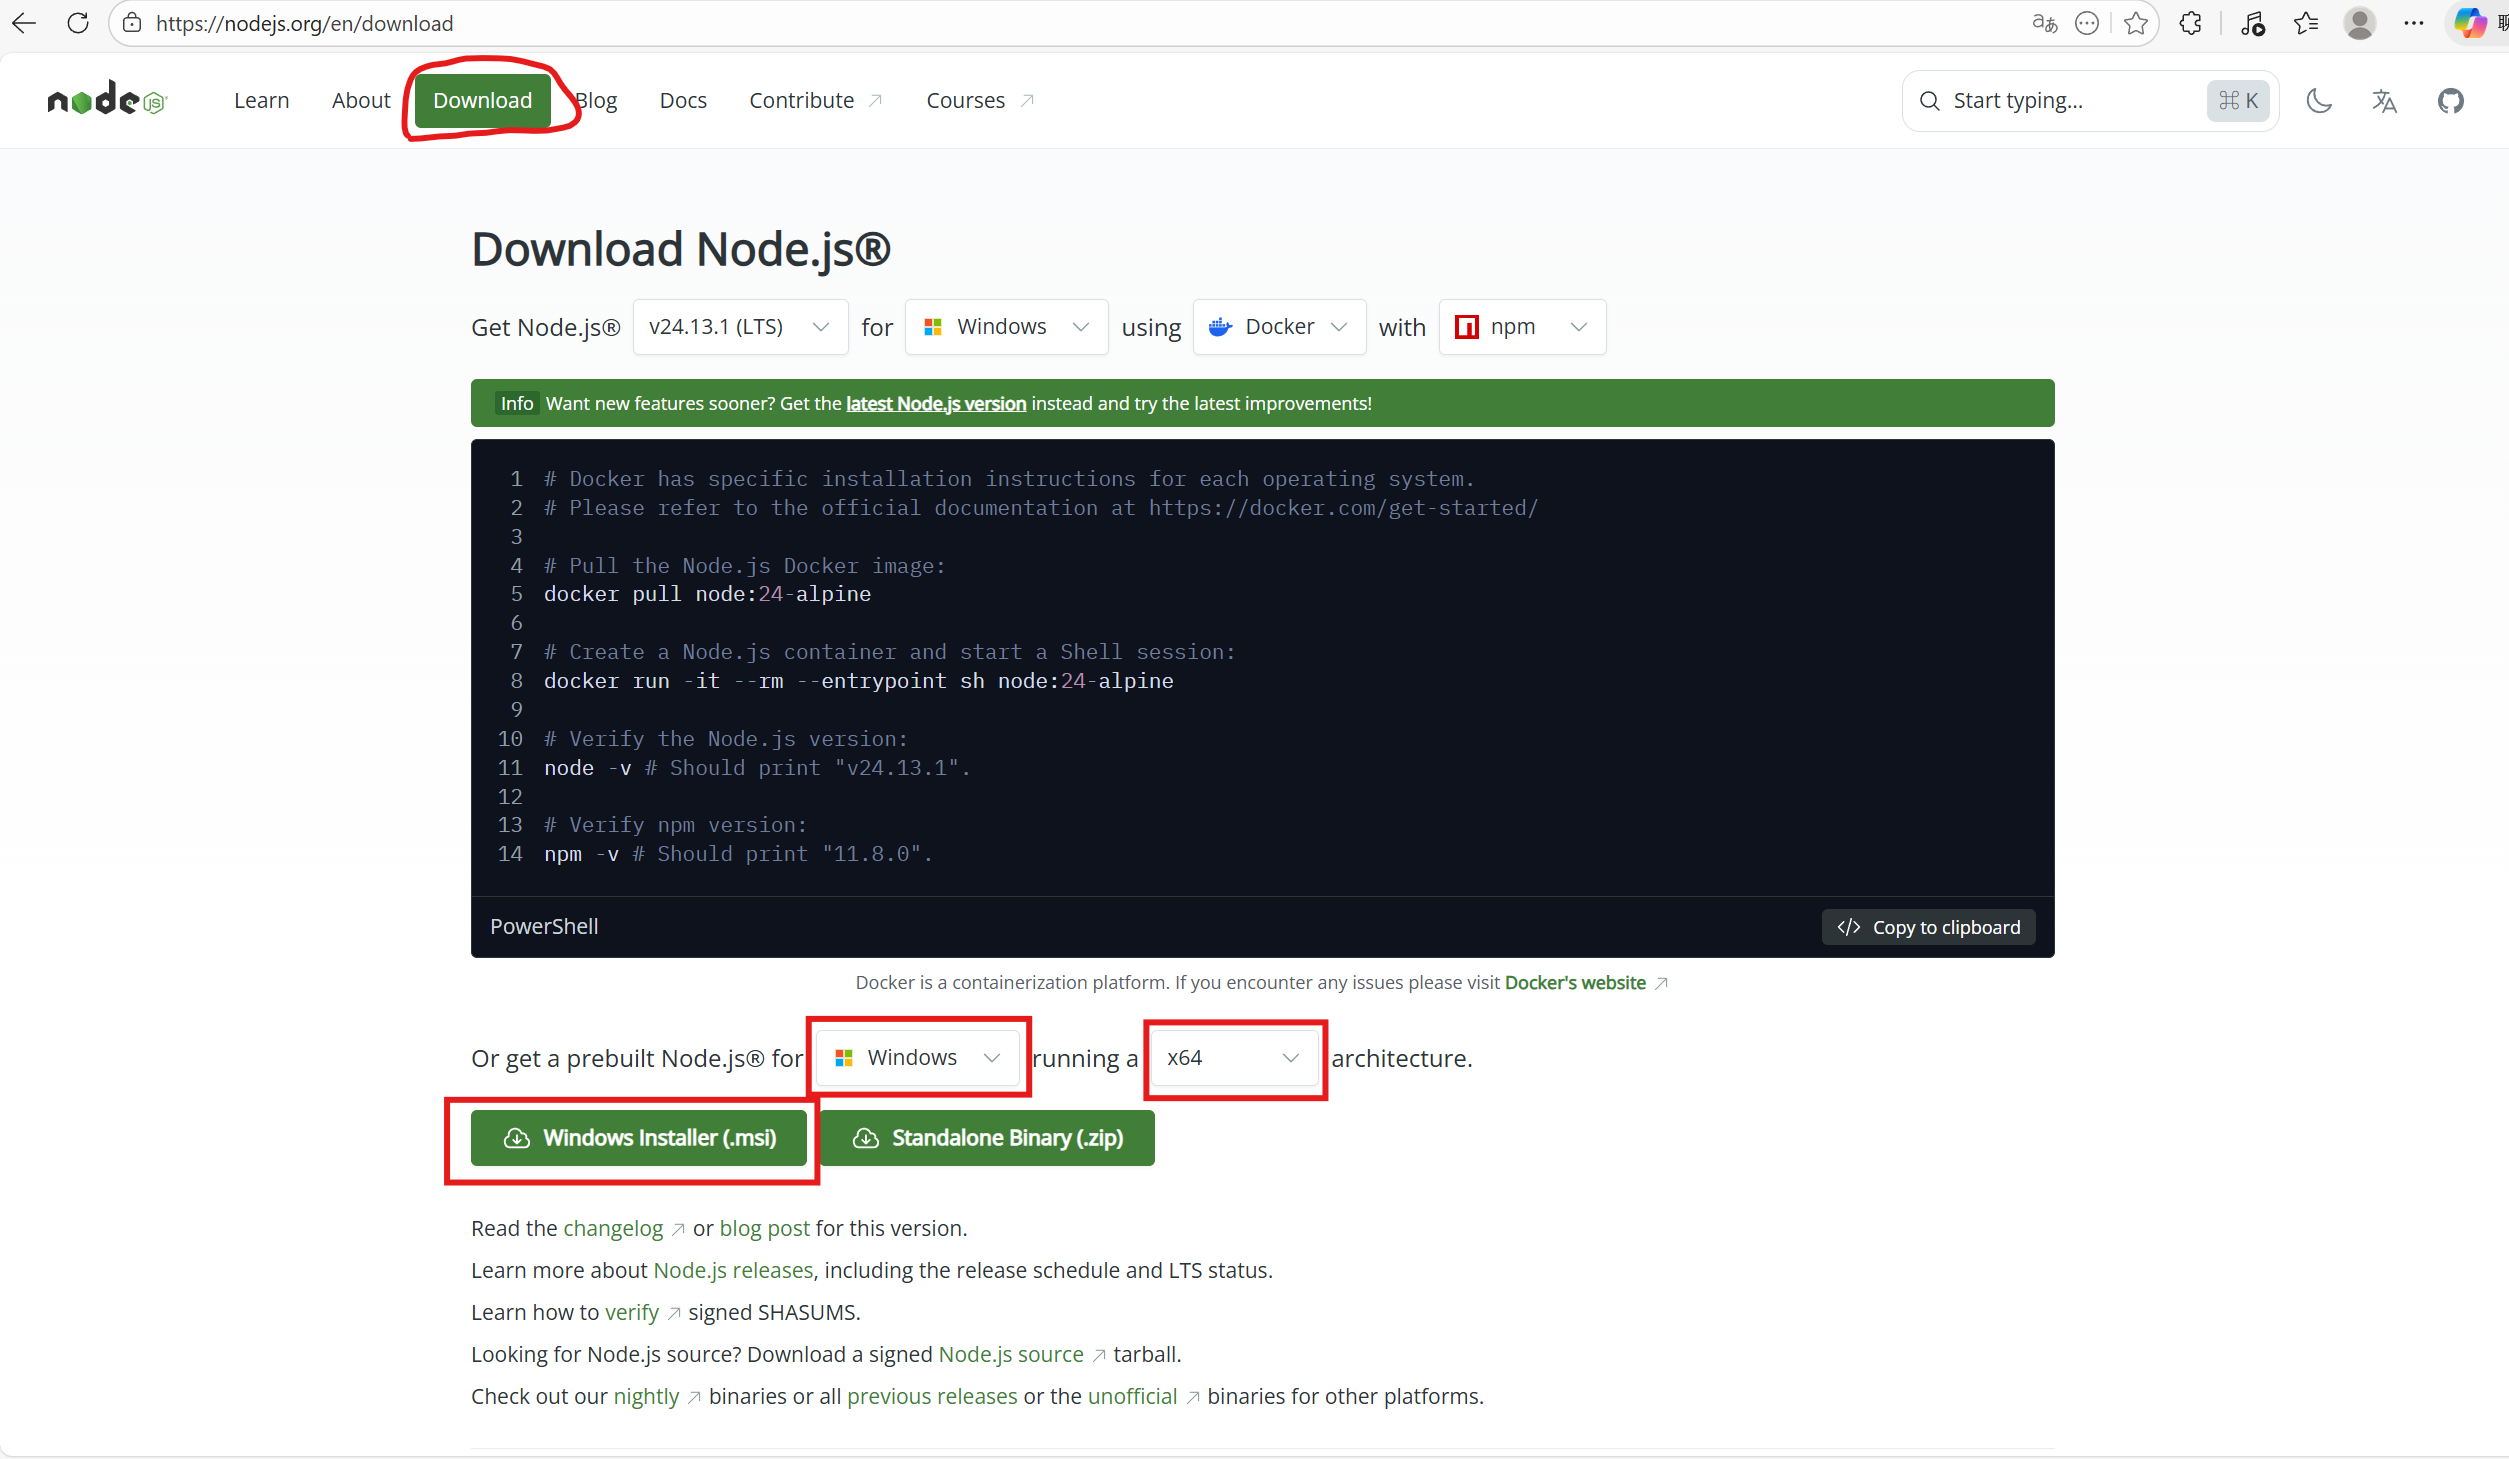The width and height of the screenshot is (2509, 1459).
Task: Click Windows Installer (.msi) button
Action: 639,1138
